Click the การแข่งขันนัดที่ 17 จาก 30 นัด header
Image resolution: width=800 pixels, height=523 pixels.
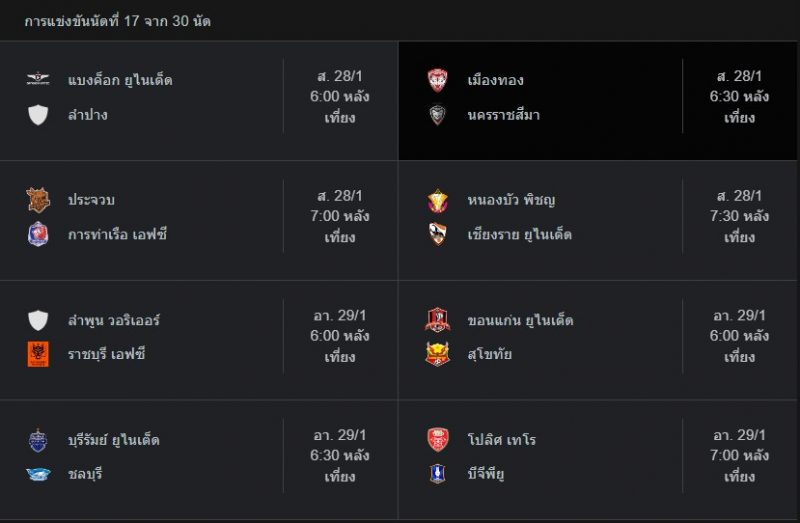point(117,21)
